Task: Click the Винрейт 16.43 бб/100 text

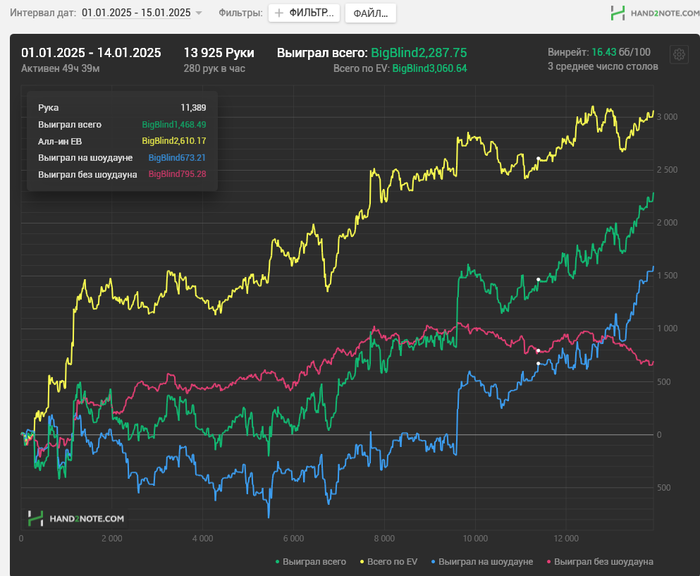Action: pos(599,52)
